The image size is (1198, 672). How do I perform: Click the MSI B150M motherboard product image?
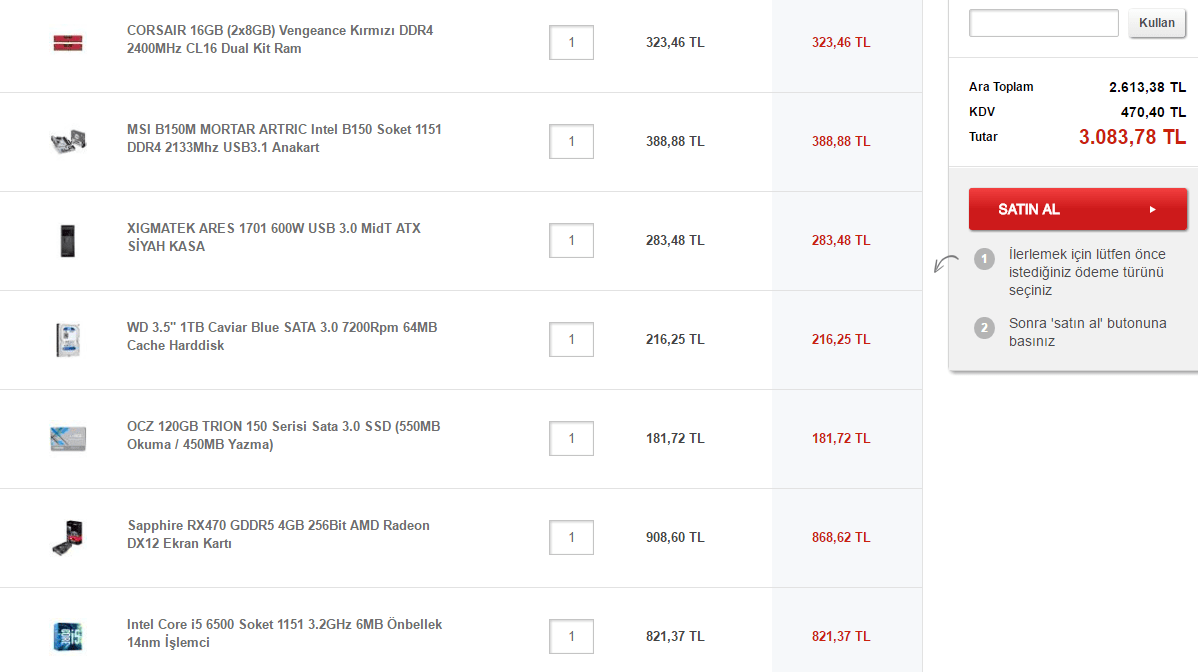coord(68,141)
